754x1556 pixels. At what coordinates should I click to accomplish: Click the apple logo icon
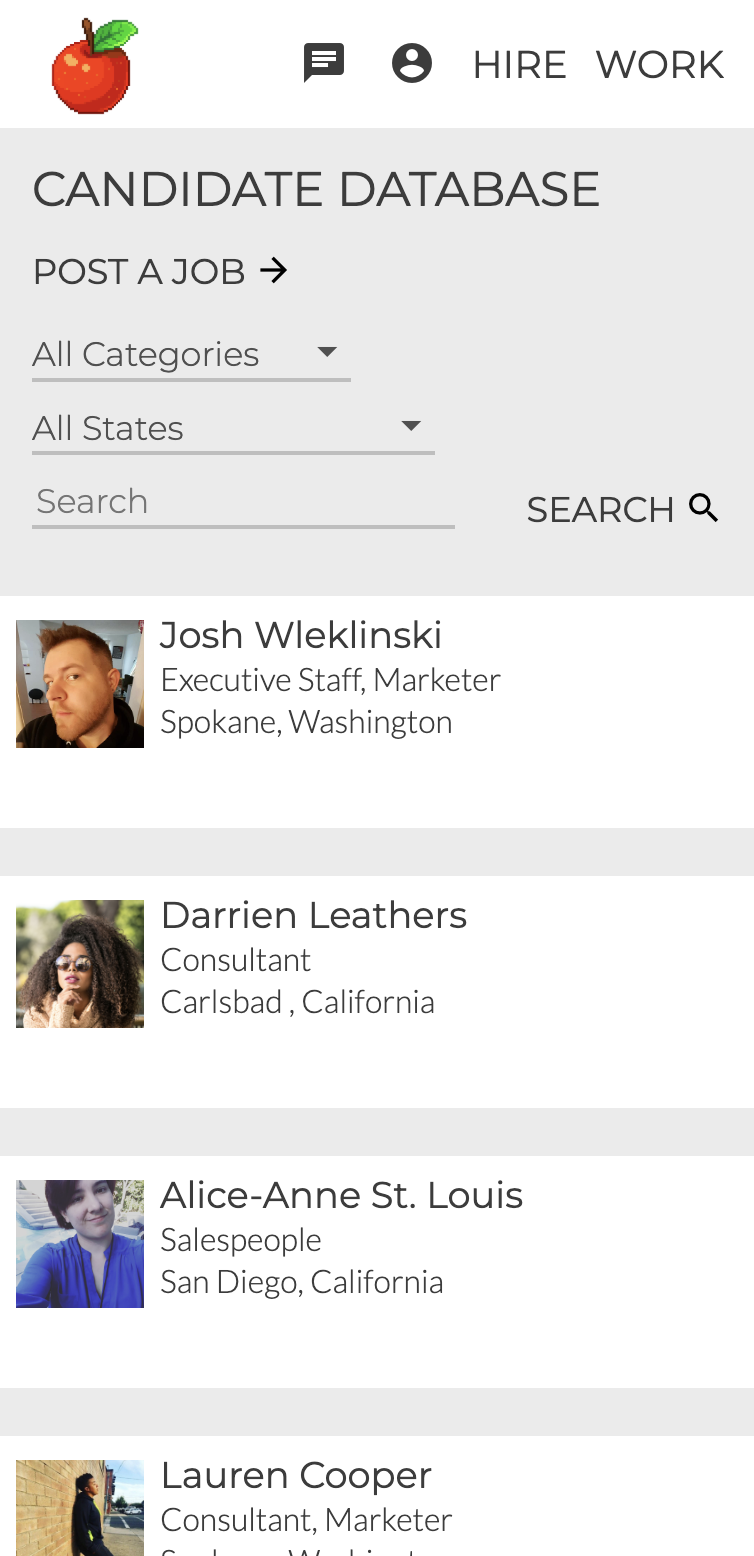click(x=94, y=65)
